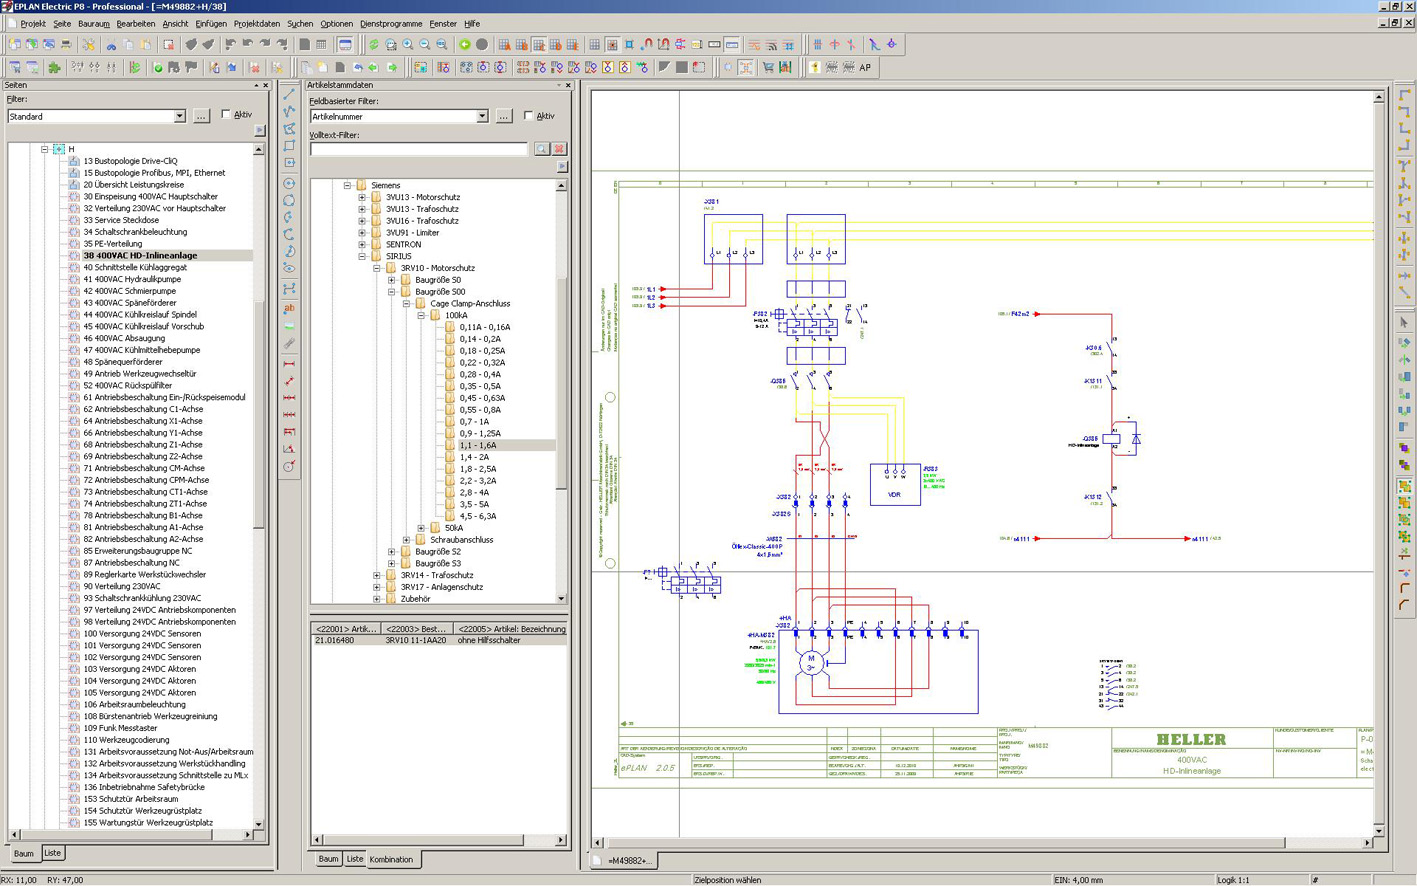Expand the Schraubanschluss node

click(x=407, y=540)
